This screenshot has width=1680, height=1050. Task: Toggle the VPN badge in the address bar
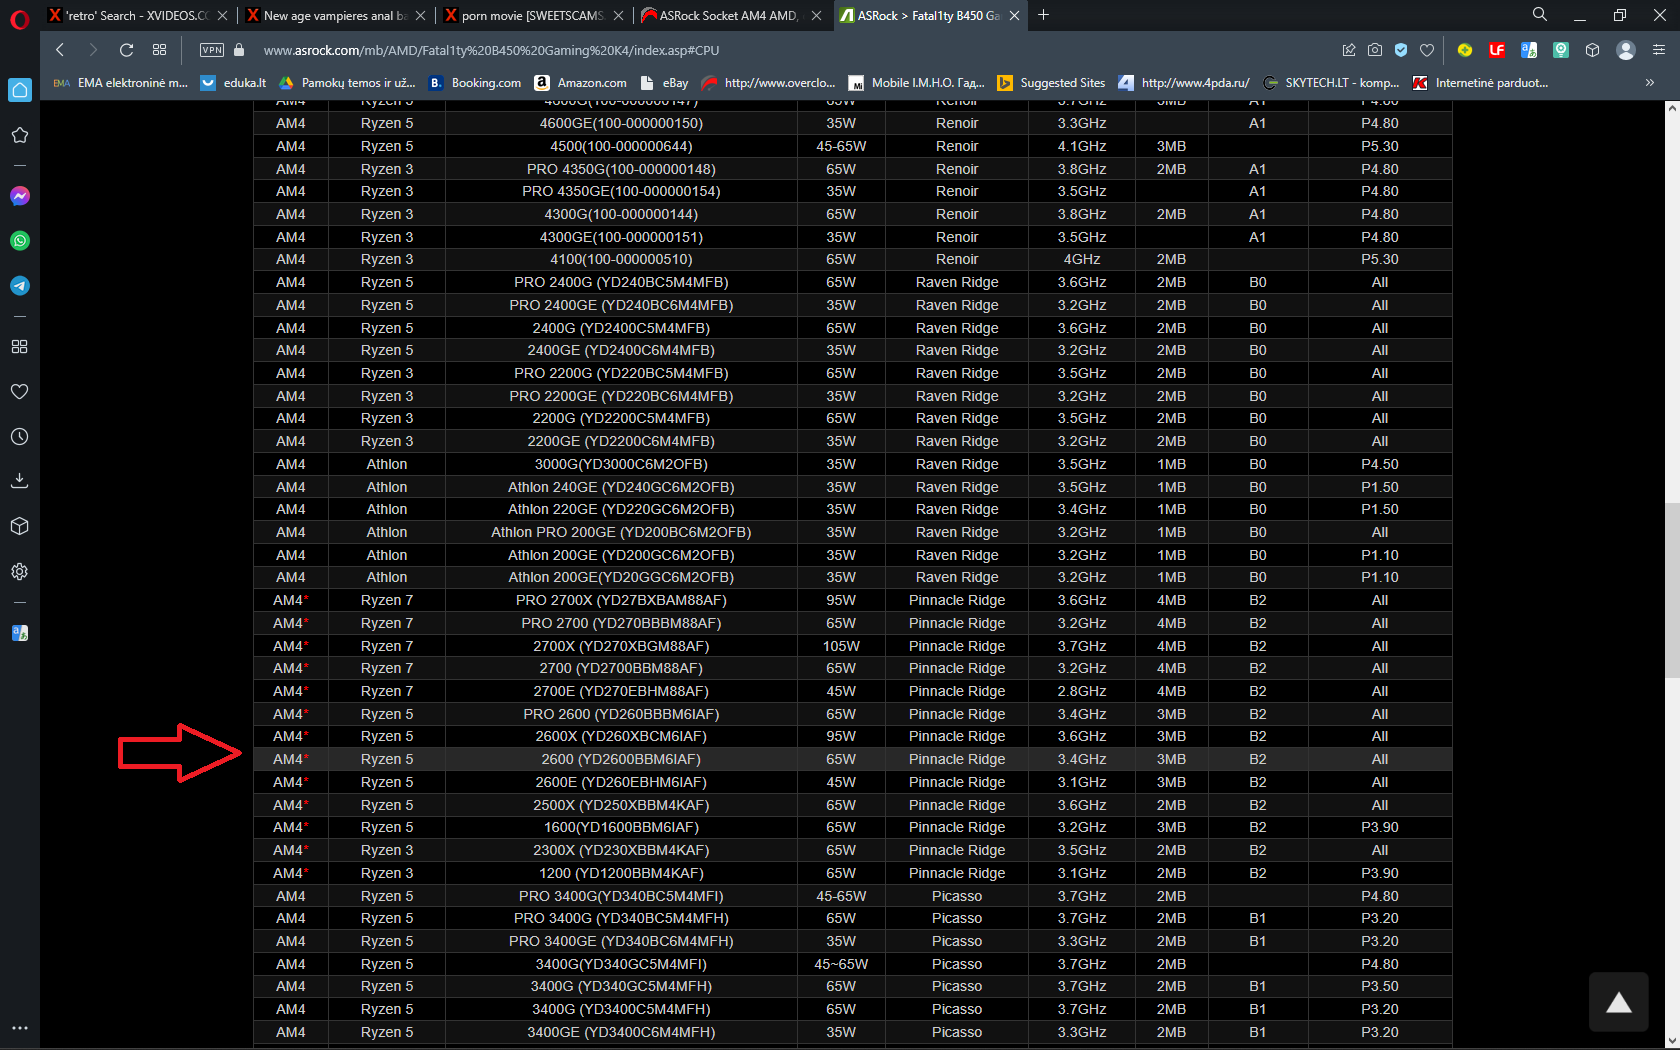(x=212, y=50)
